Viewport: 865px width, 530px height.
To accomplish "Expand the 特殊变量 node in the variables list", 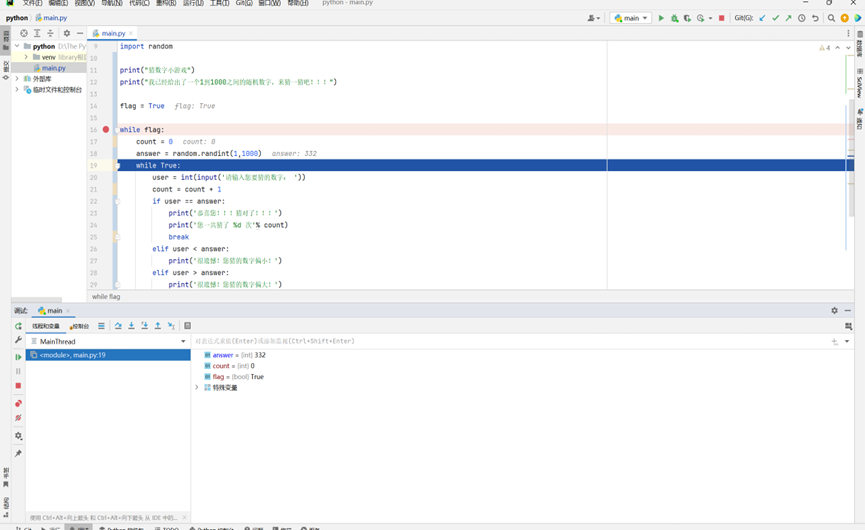I will [197, 388].
